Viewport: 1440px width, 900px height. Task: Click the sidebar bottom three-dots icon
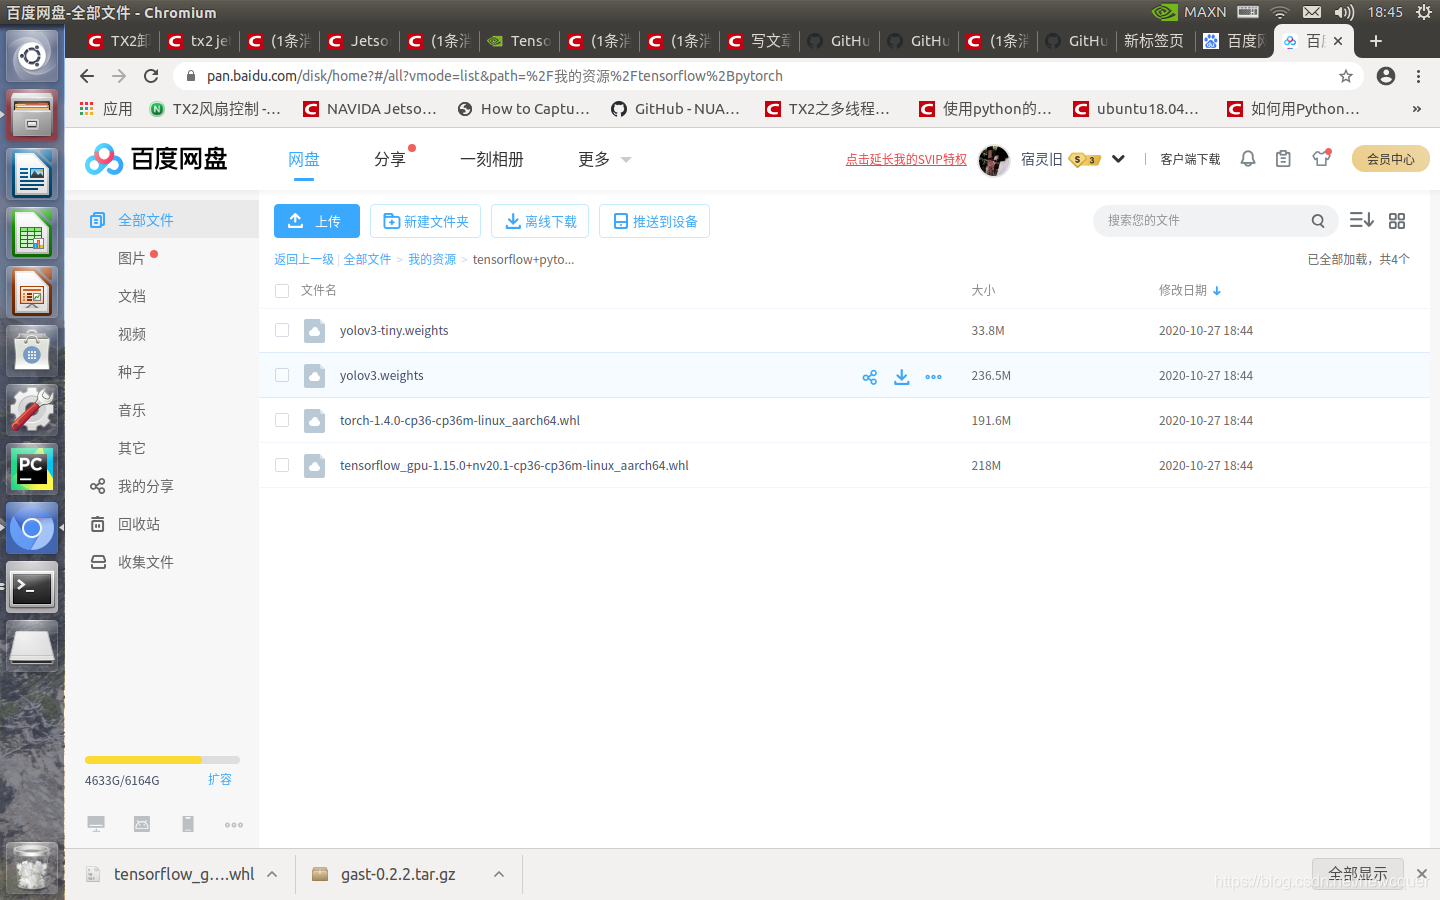234,825
